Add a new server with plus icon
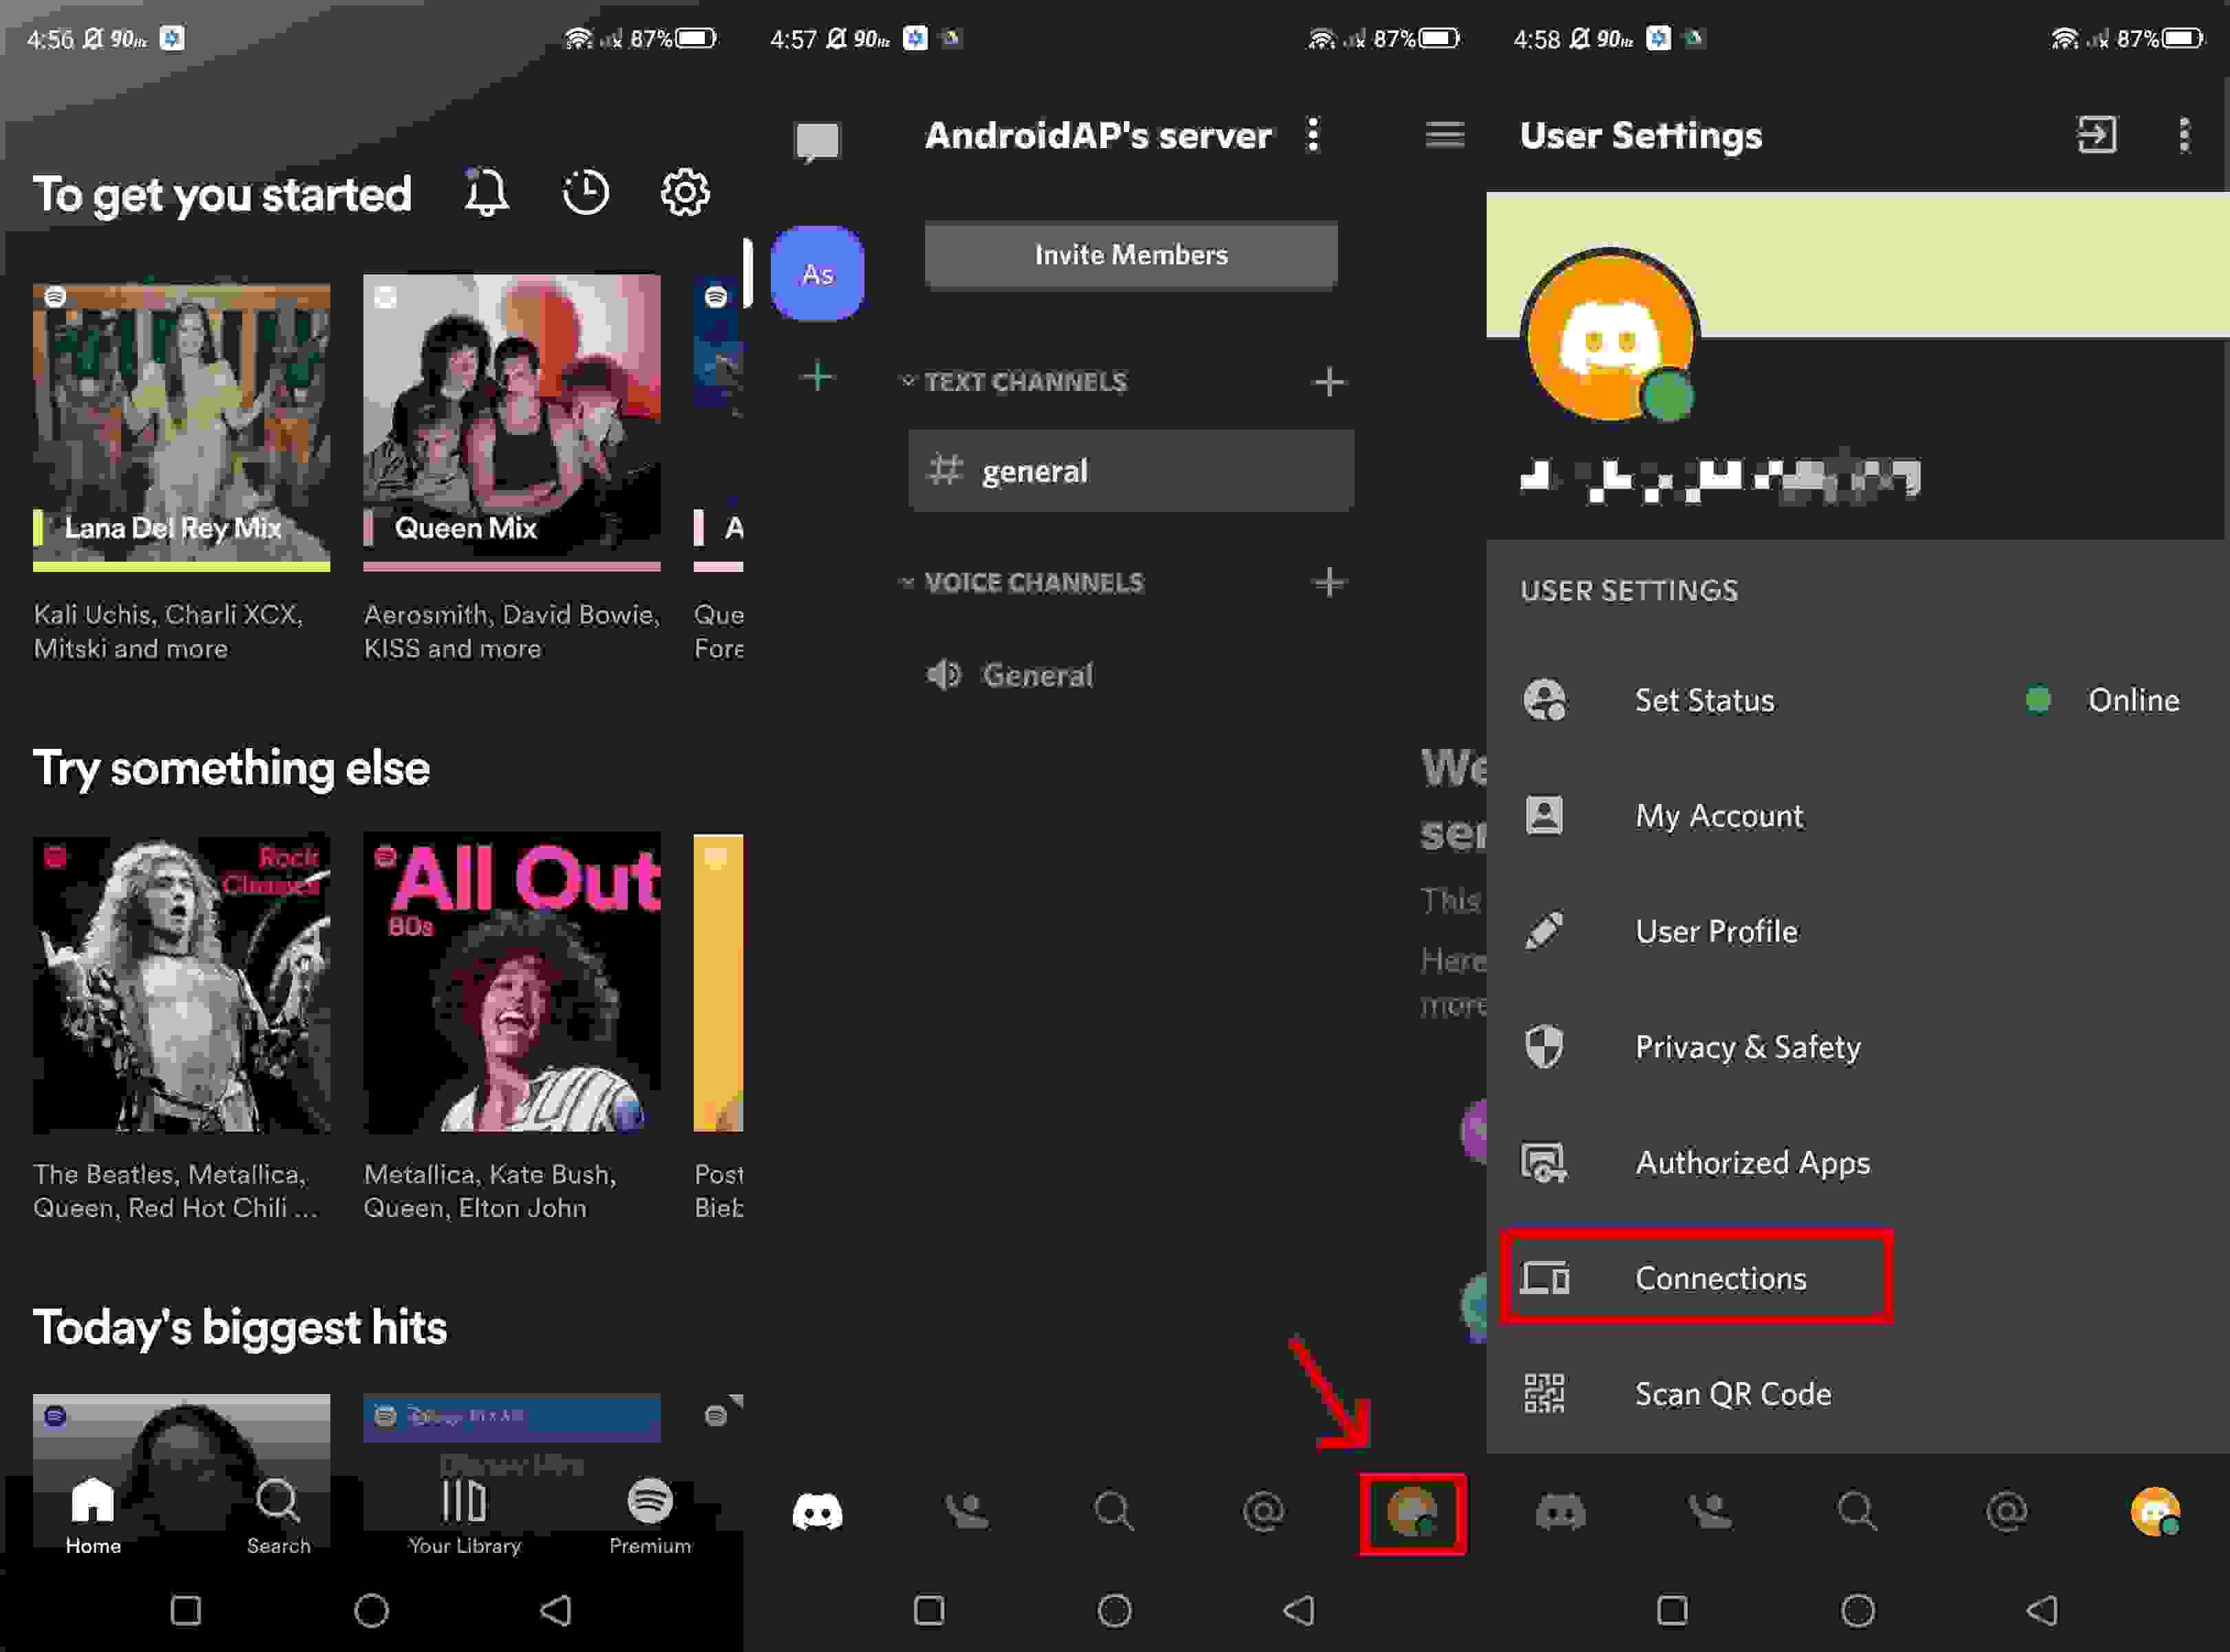 click(x=817, y=377)
